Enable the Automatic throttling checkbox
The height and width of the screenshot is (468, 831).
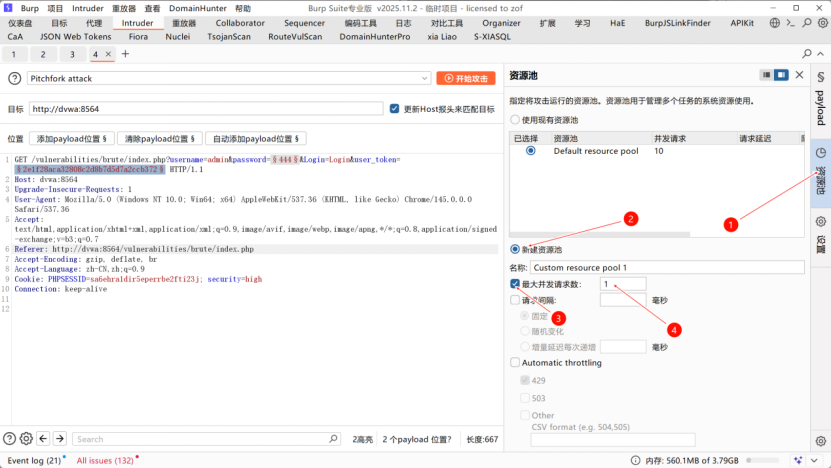pos(515,362)
